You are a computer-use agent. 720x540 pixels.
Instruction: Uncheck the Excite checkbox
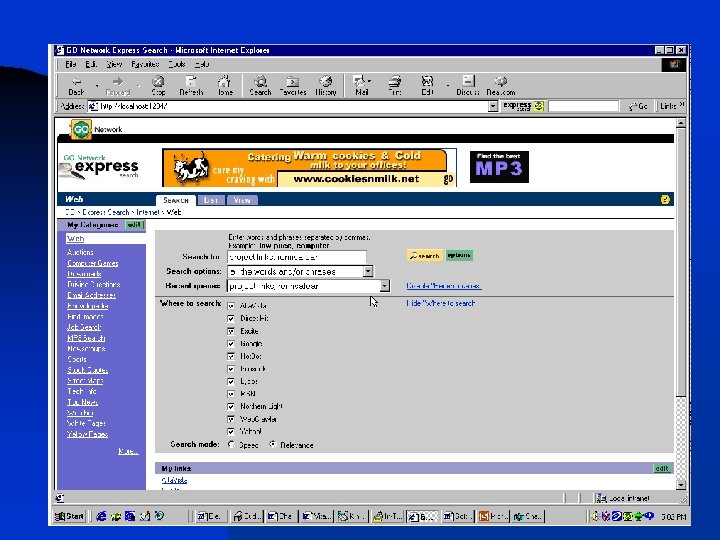[231, 331]
